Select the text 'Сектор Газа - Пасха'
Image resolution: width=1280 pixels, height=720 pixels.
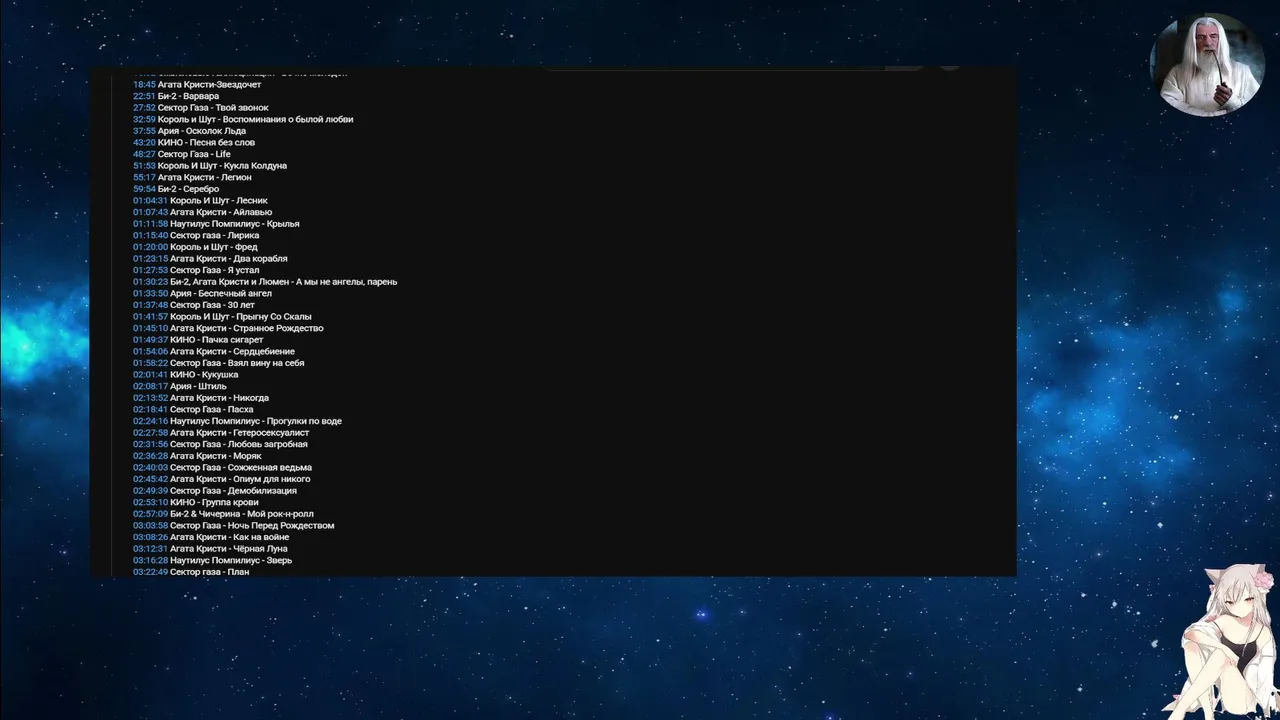(212, 410)
